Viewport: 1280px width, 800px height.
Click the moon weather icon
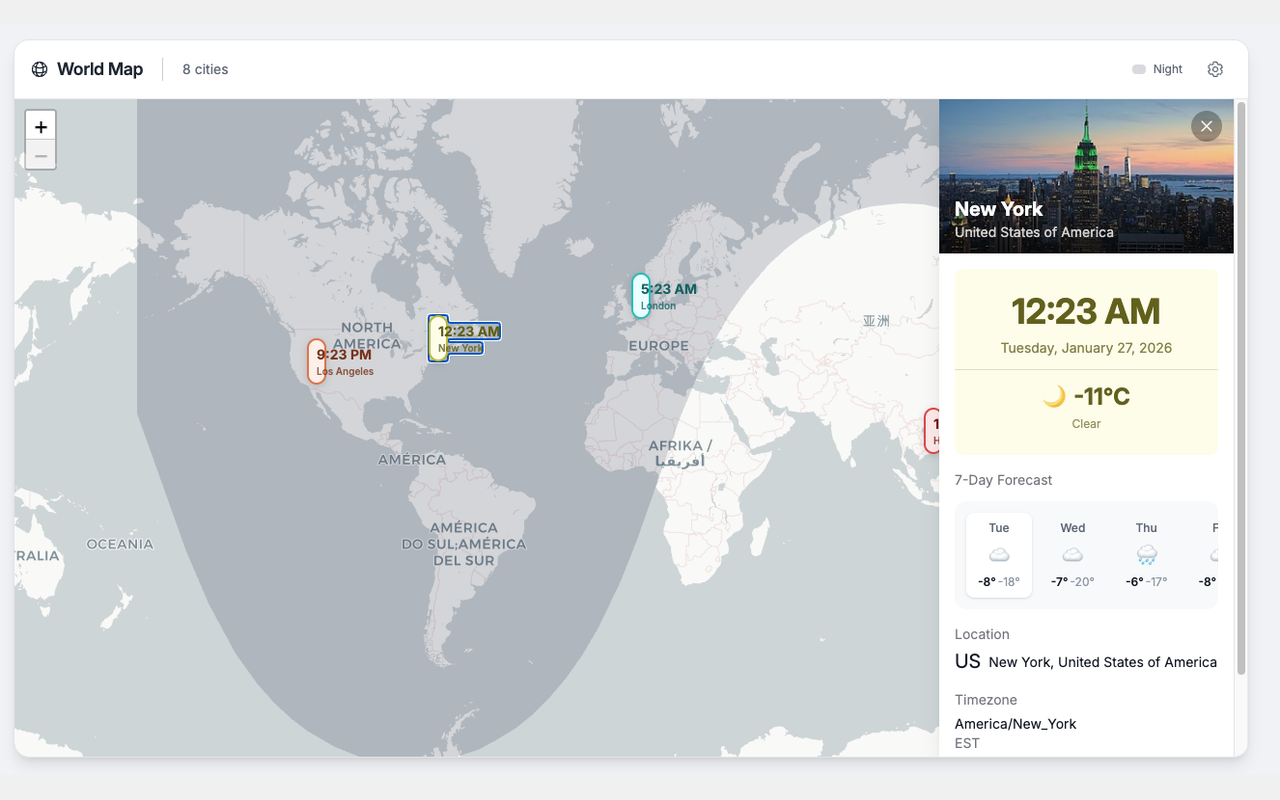(x=1054, y=397)
